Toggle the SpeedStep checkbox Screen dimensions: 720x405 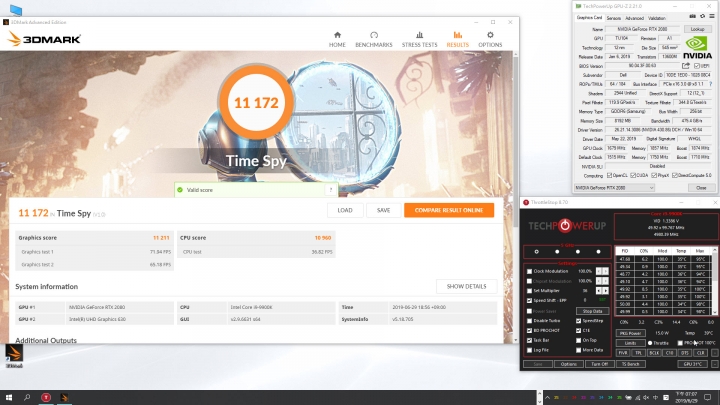tap(579, 321)
